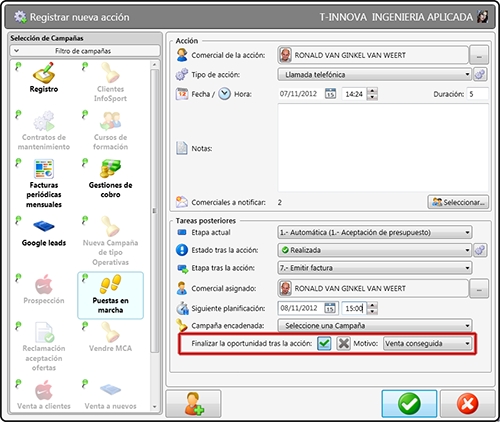This screenshot has width=500, height=422.
Task: Enable Finalizar la oportunidad green check toggle
Action: 324,343
